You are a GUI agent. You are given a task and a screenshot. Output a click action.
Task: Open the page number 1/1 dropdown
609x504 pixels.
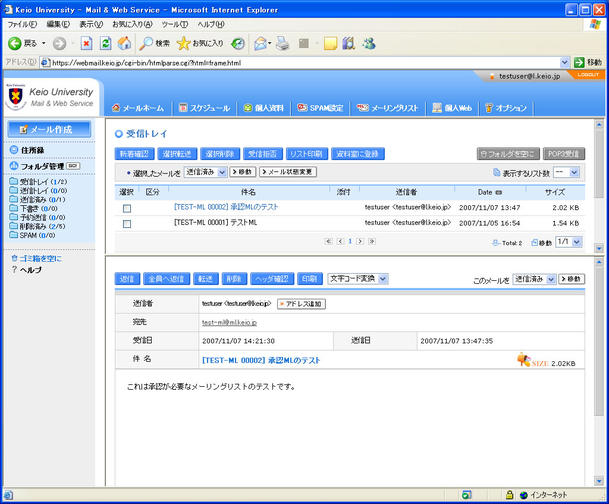(x=567, y=242)
